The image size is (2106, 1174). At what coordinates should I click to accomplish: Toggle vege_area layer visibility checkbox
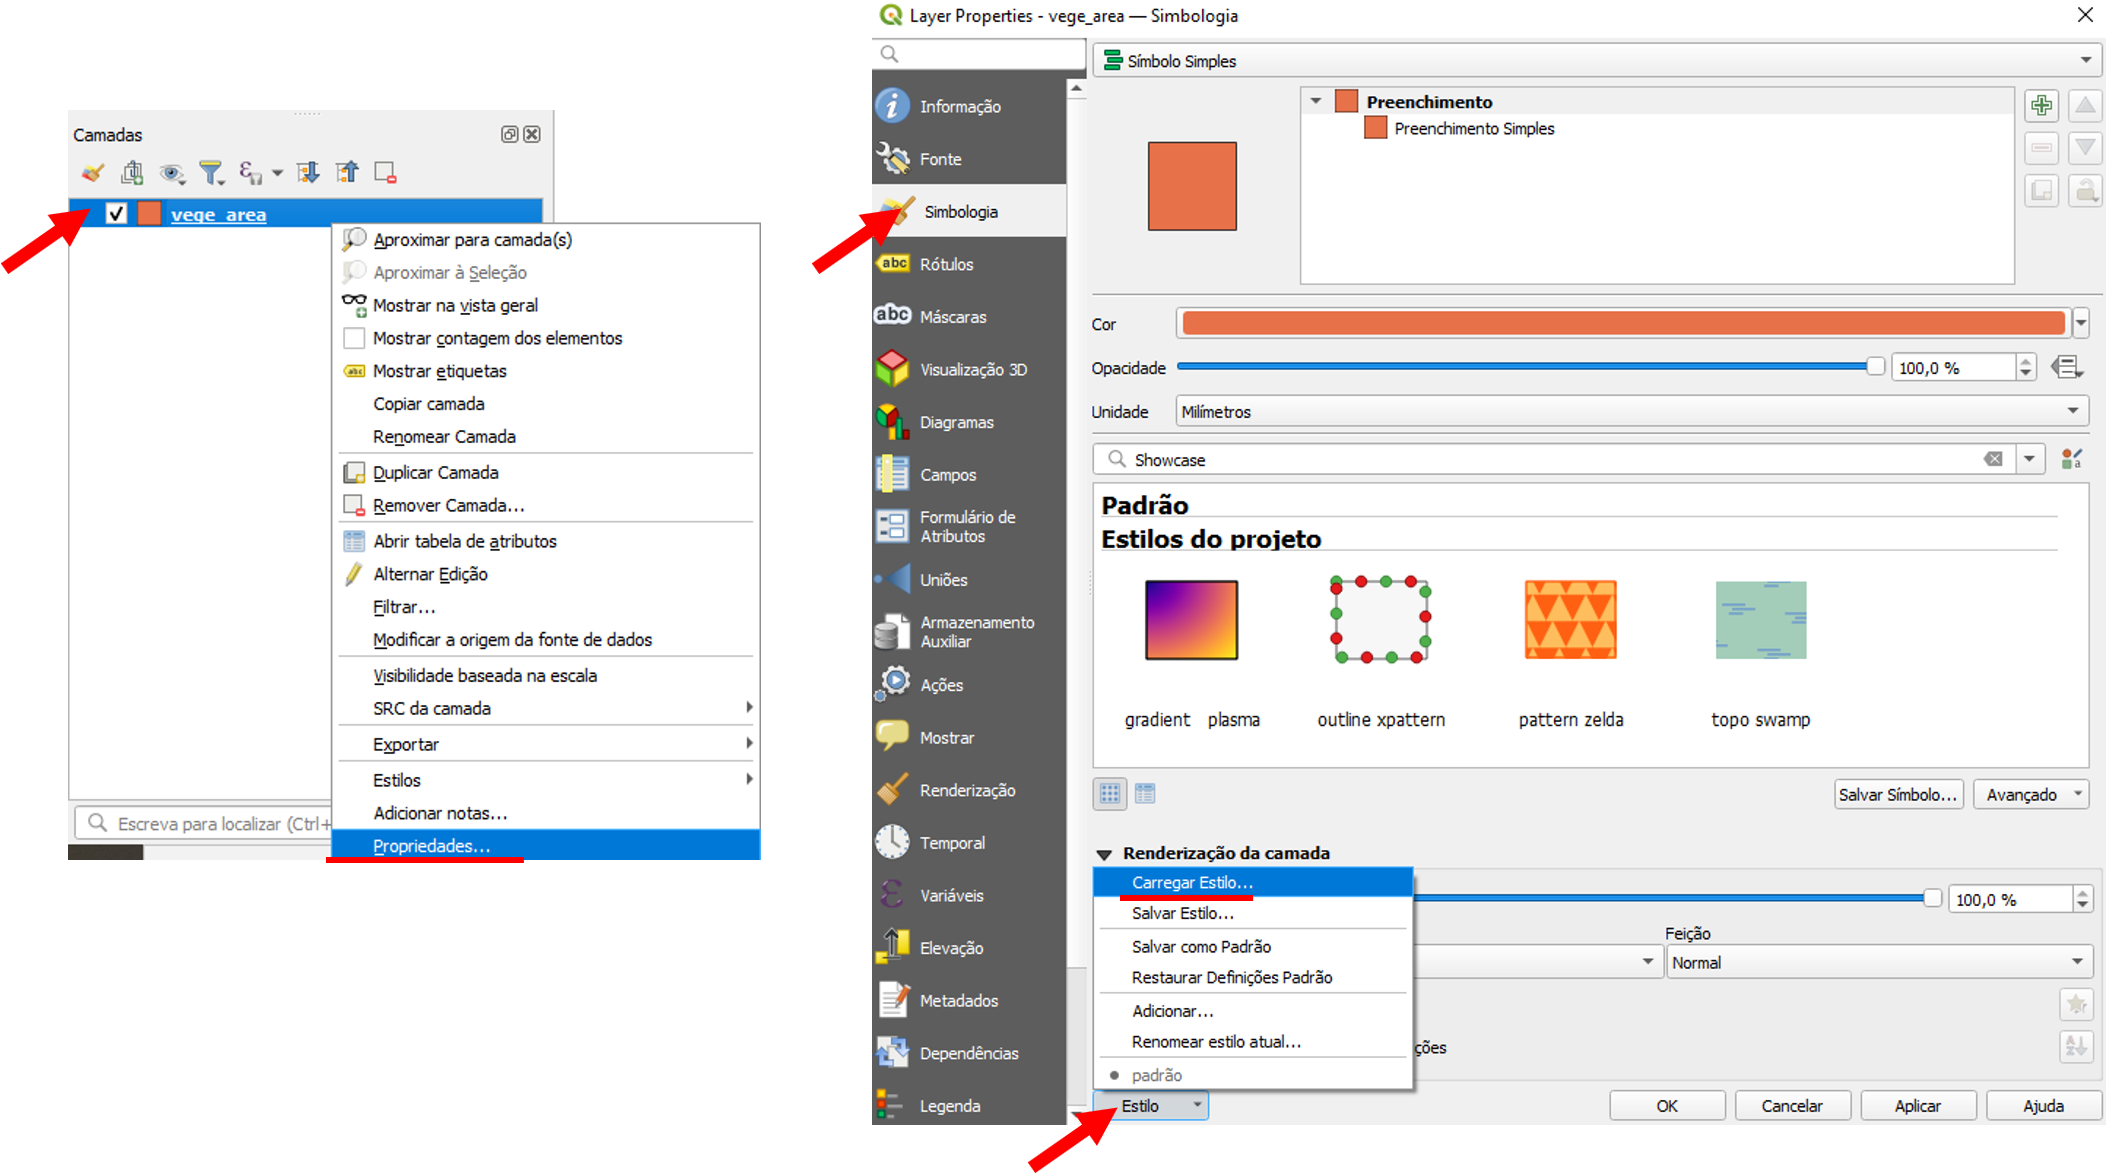[116, 213]
